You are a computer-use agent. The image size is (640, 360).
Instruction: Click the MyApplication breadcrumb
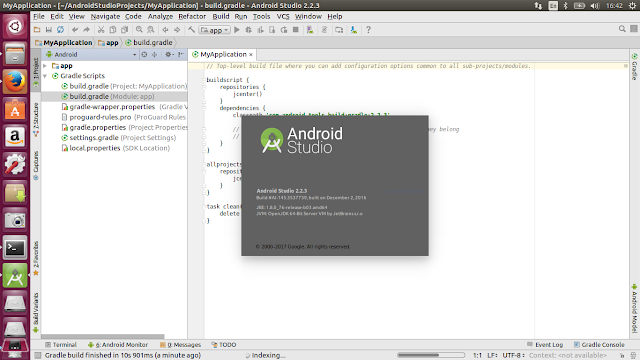[64, 42]
